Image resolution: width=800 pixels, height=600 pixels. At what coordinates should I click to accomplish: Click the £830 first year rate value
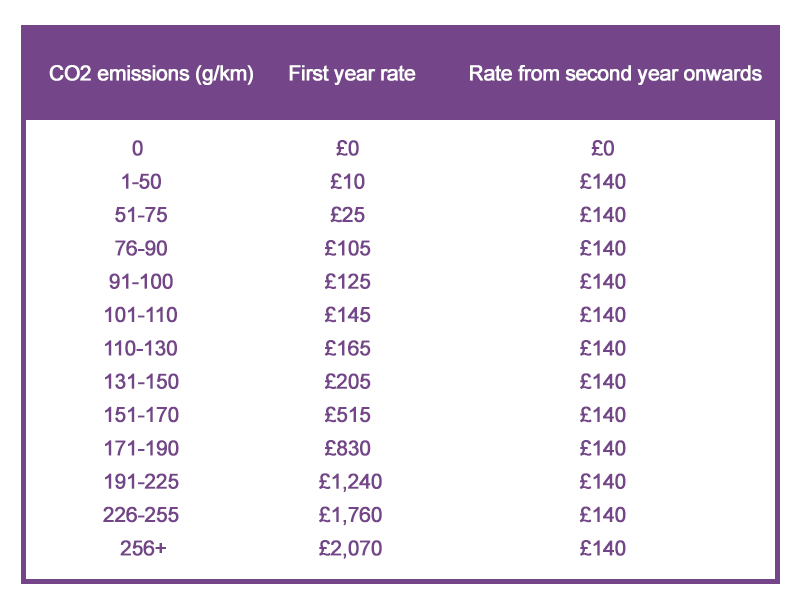coord(348,448)
